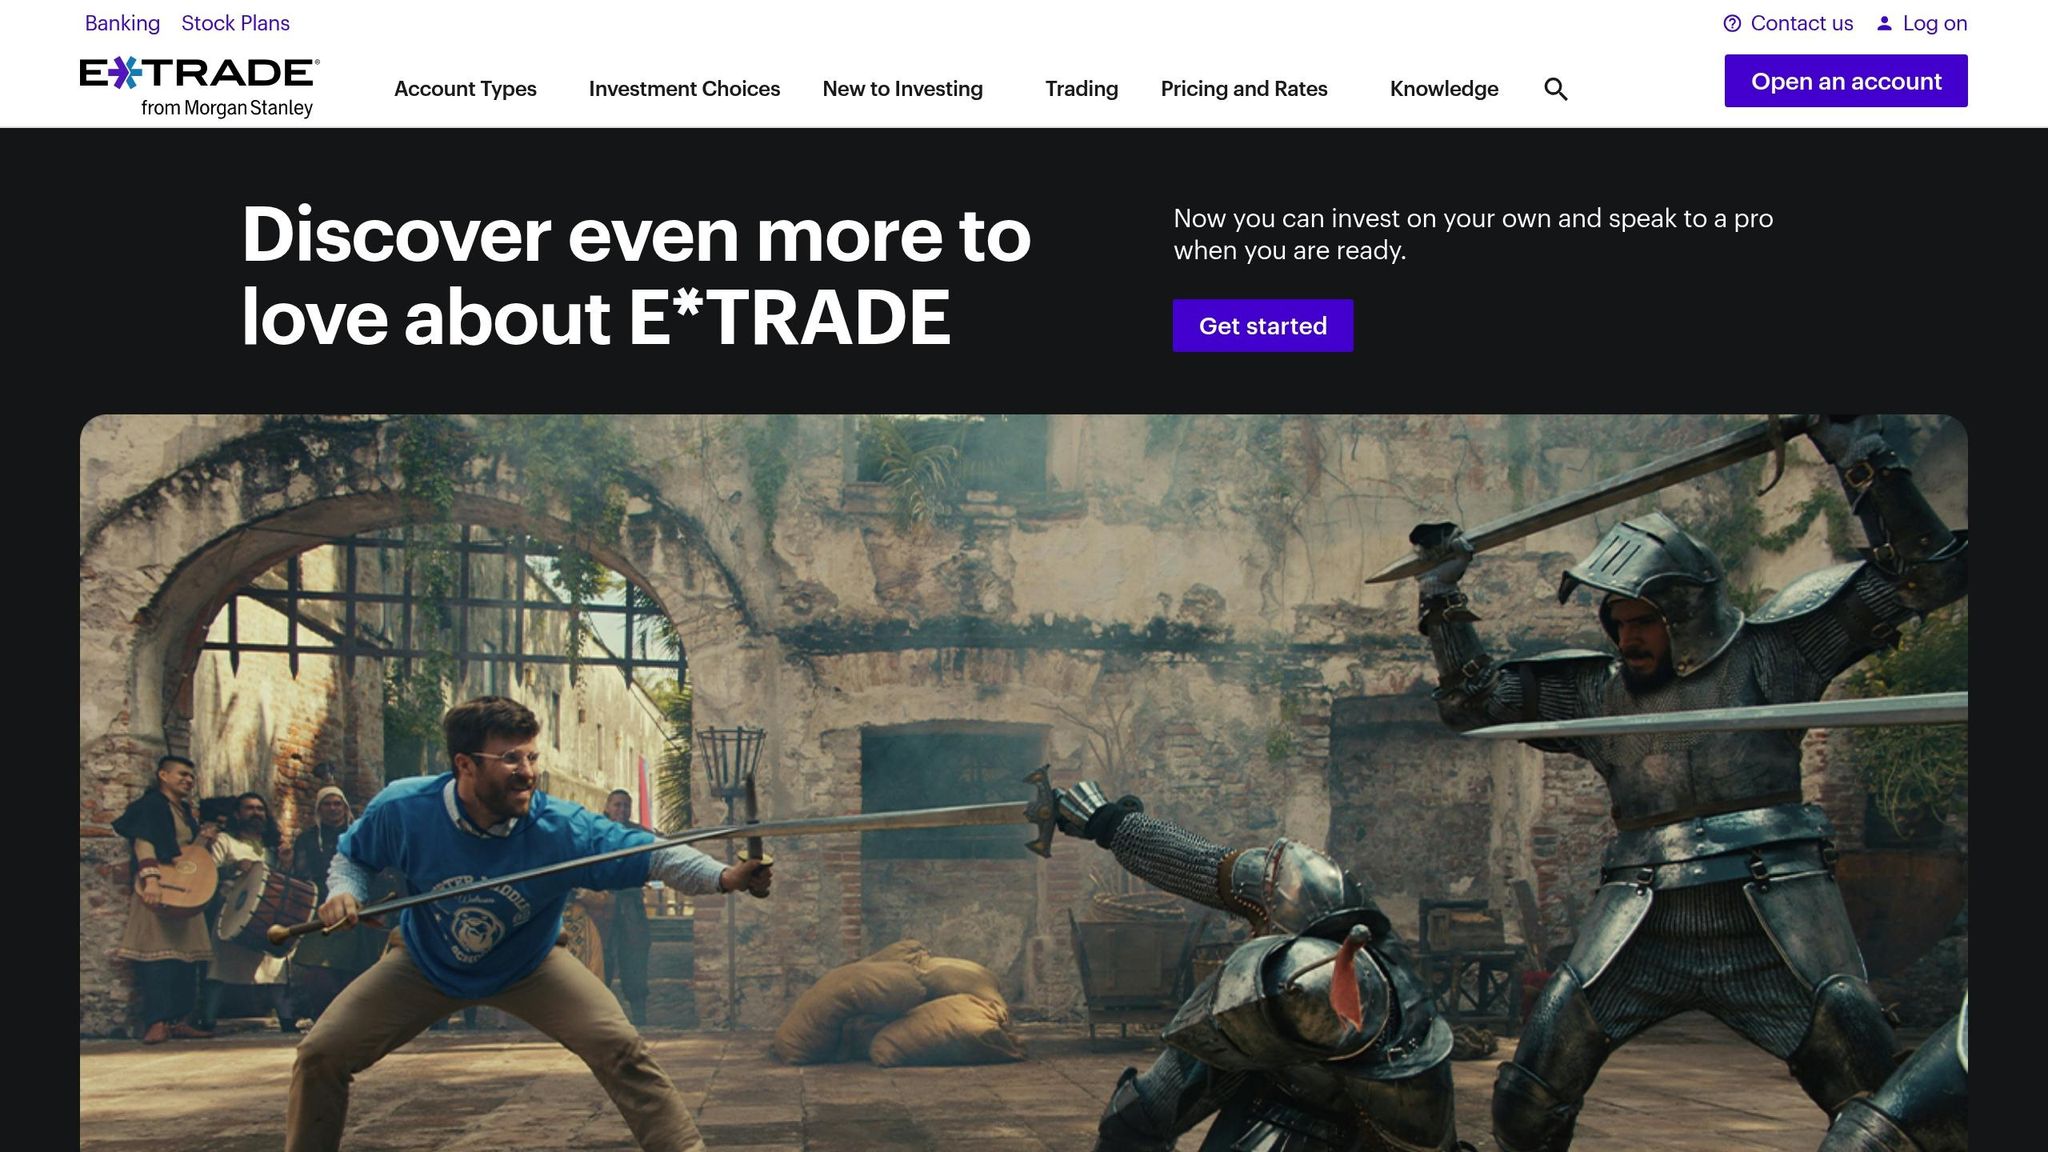The image size is (2048, 1152).
Task: Open Pricing and Rates
Action: pos(1244,89)
